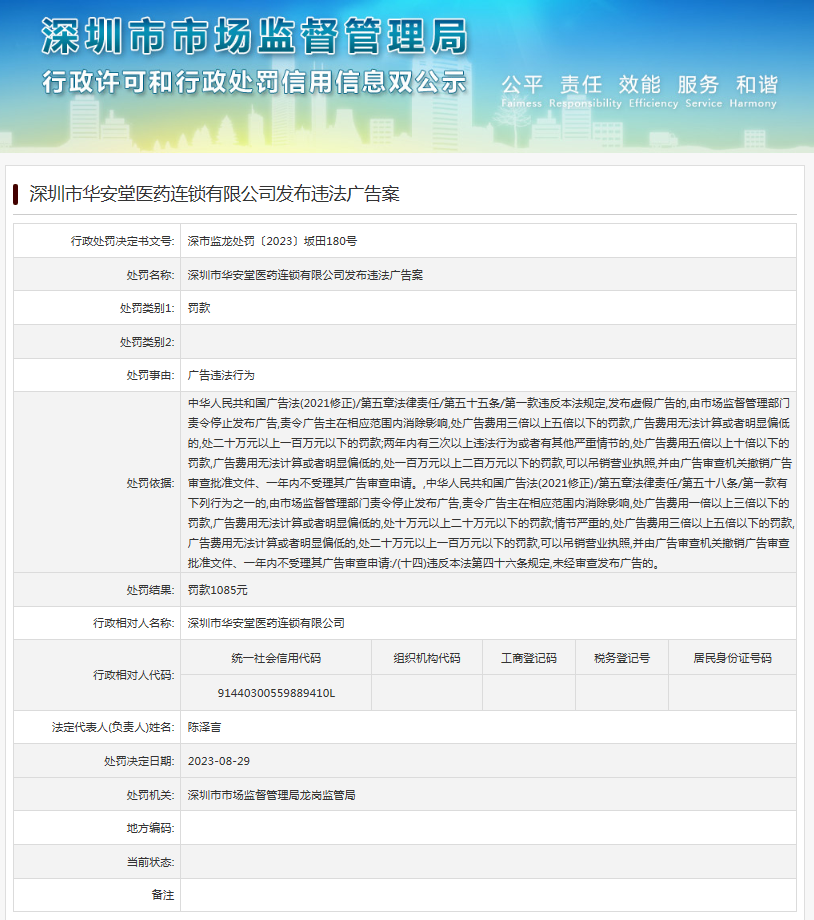Click the 罚款1085元 value
Viewport: 814px width, 920px height.
click(218, 590)
